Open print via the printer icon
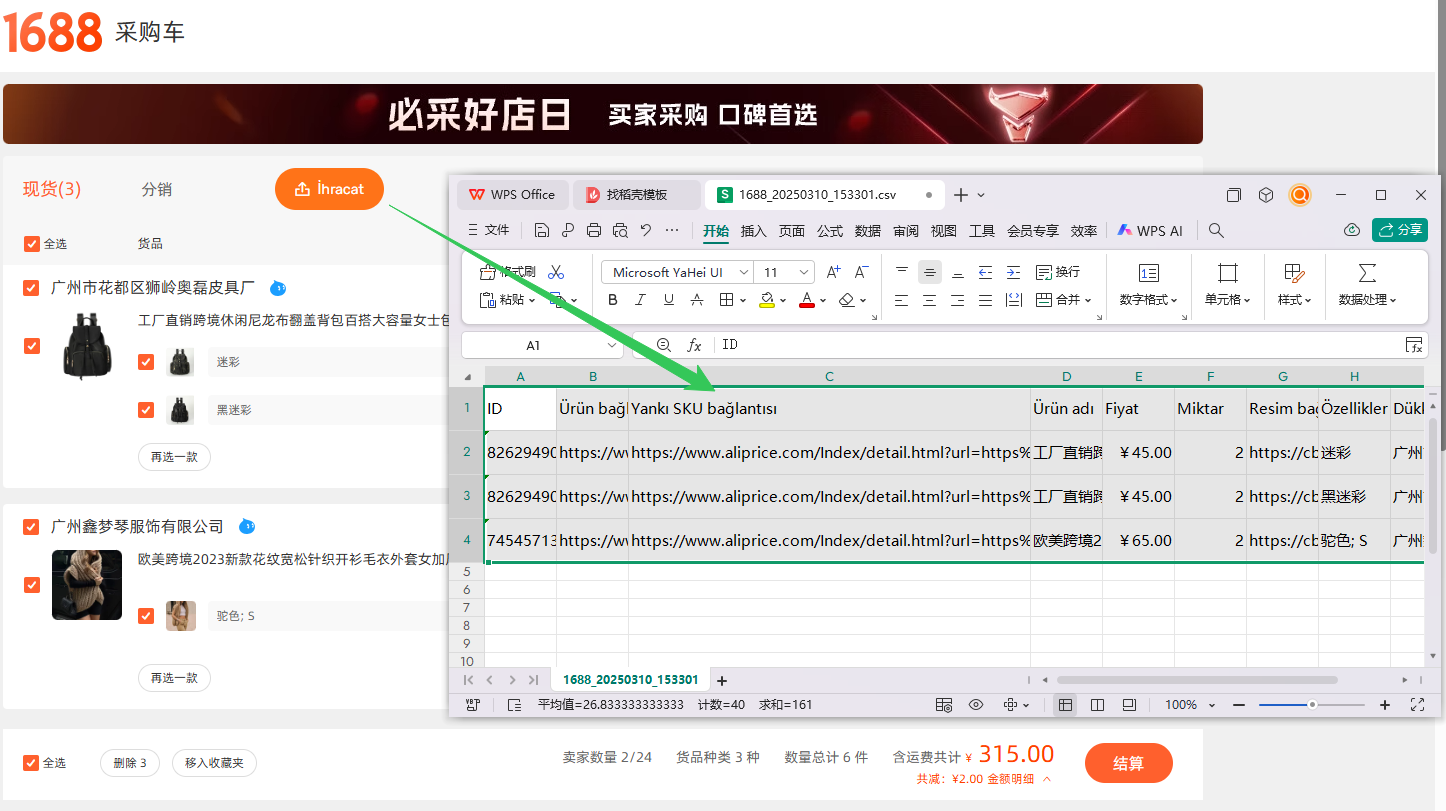Viewport: 1446px width, 811px height. pyautogui.click(x=593, y=230)
